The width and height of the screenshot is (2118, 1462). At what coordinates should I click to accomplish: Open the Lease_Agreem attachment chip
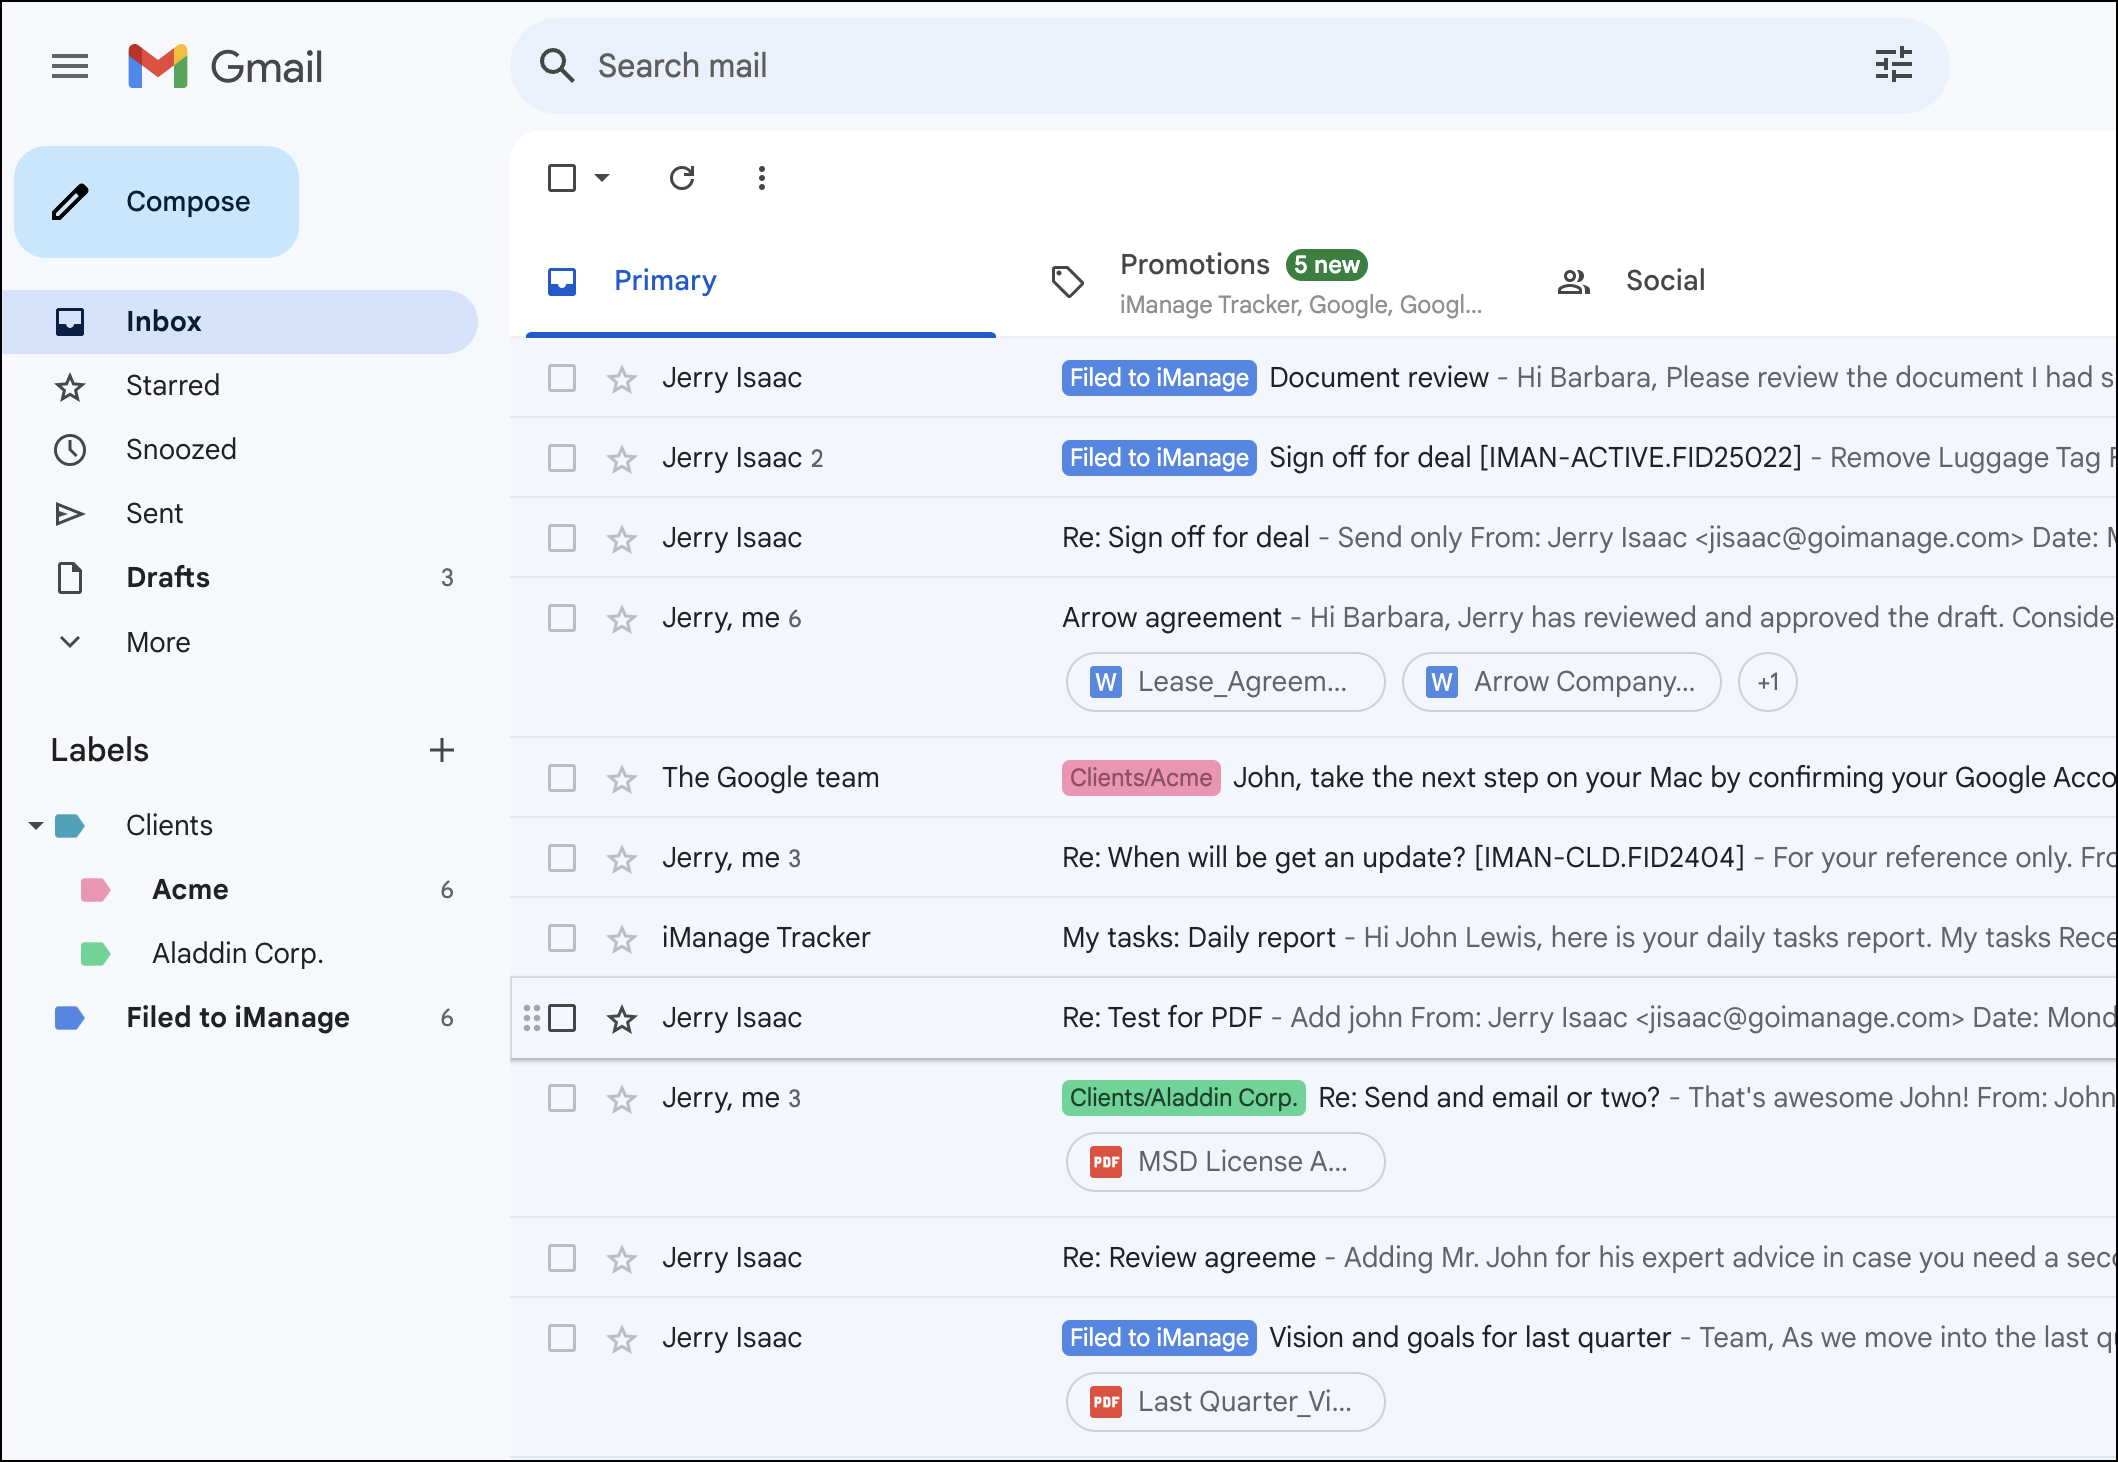[1226, 682]
